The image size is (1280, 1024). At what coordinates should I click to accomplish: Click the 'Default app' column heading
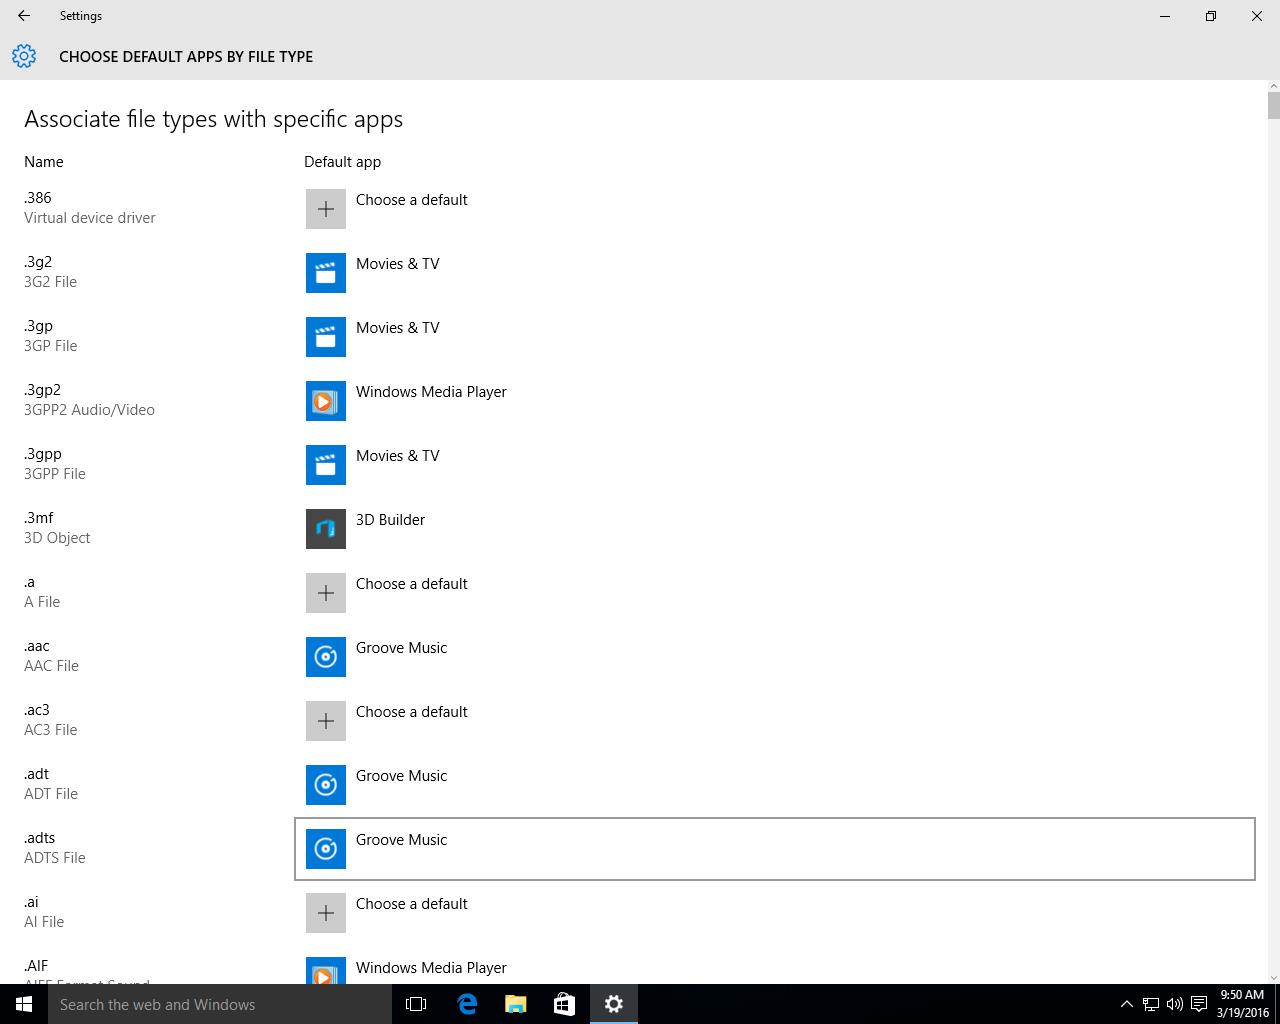pos(342,162)
